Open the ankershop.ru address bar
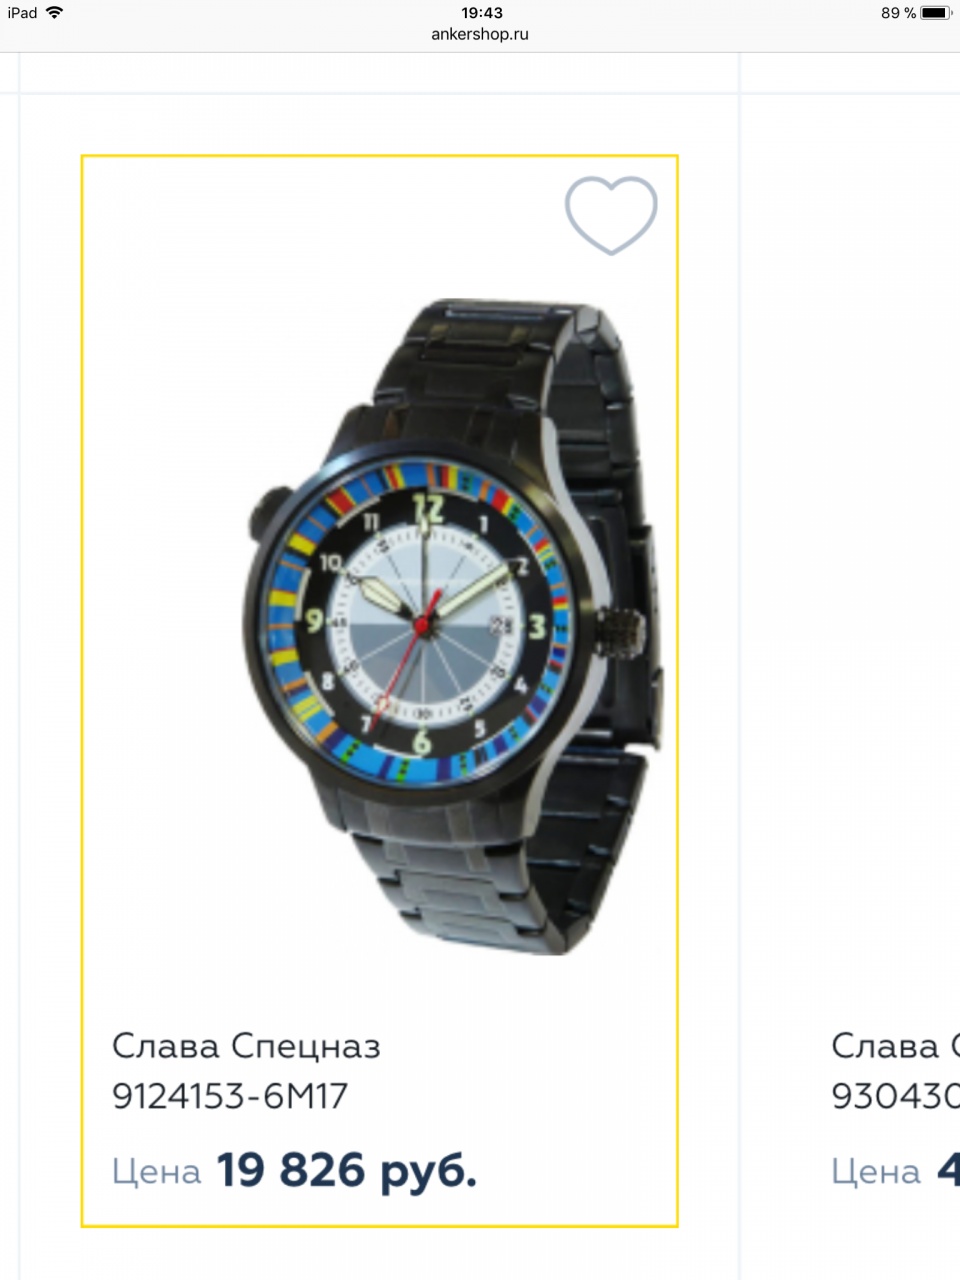Viewport: 960px width, 1280px height. (x=480, y=34)
